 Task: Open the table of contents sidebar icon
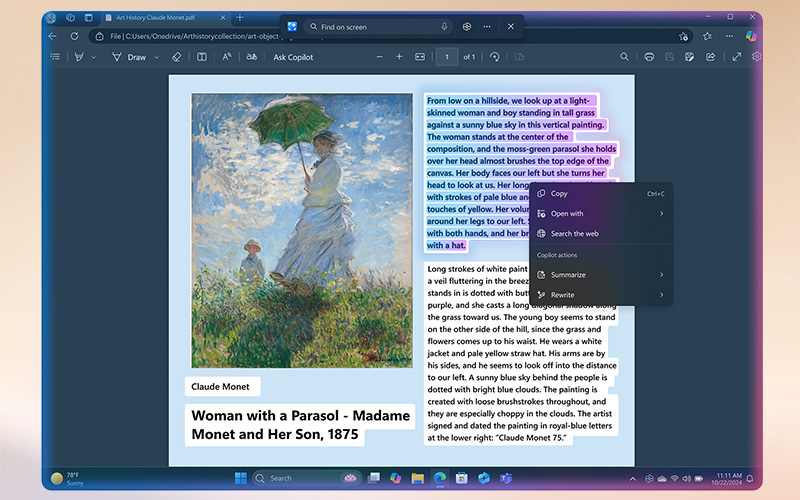click(55, 57)
